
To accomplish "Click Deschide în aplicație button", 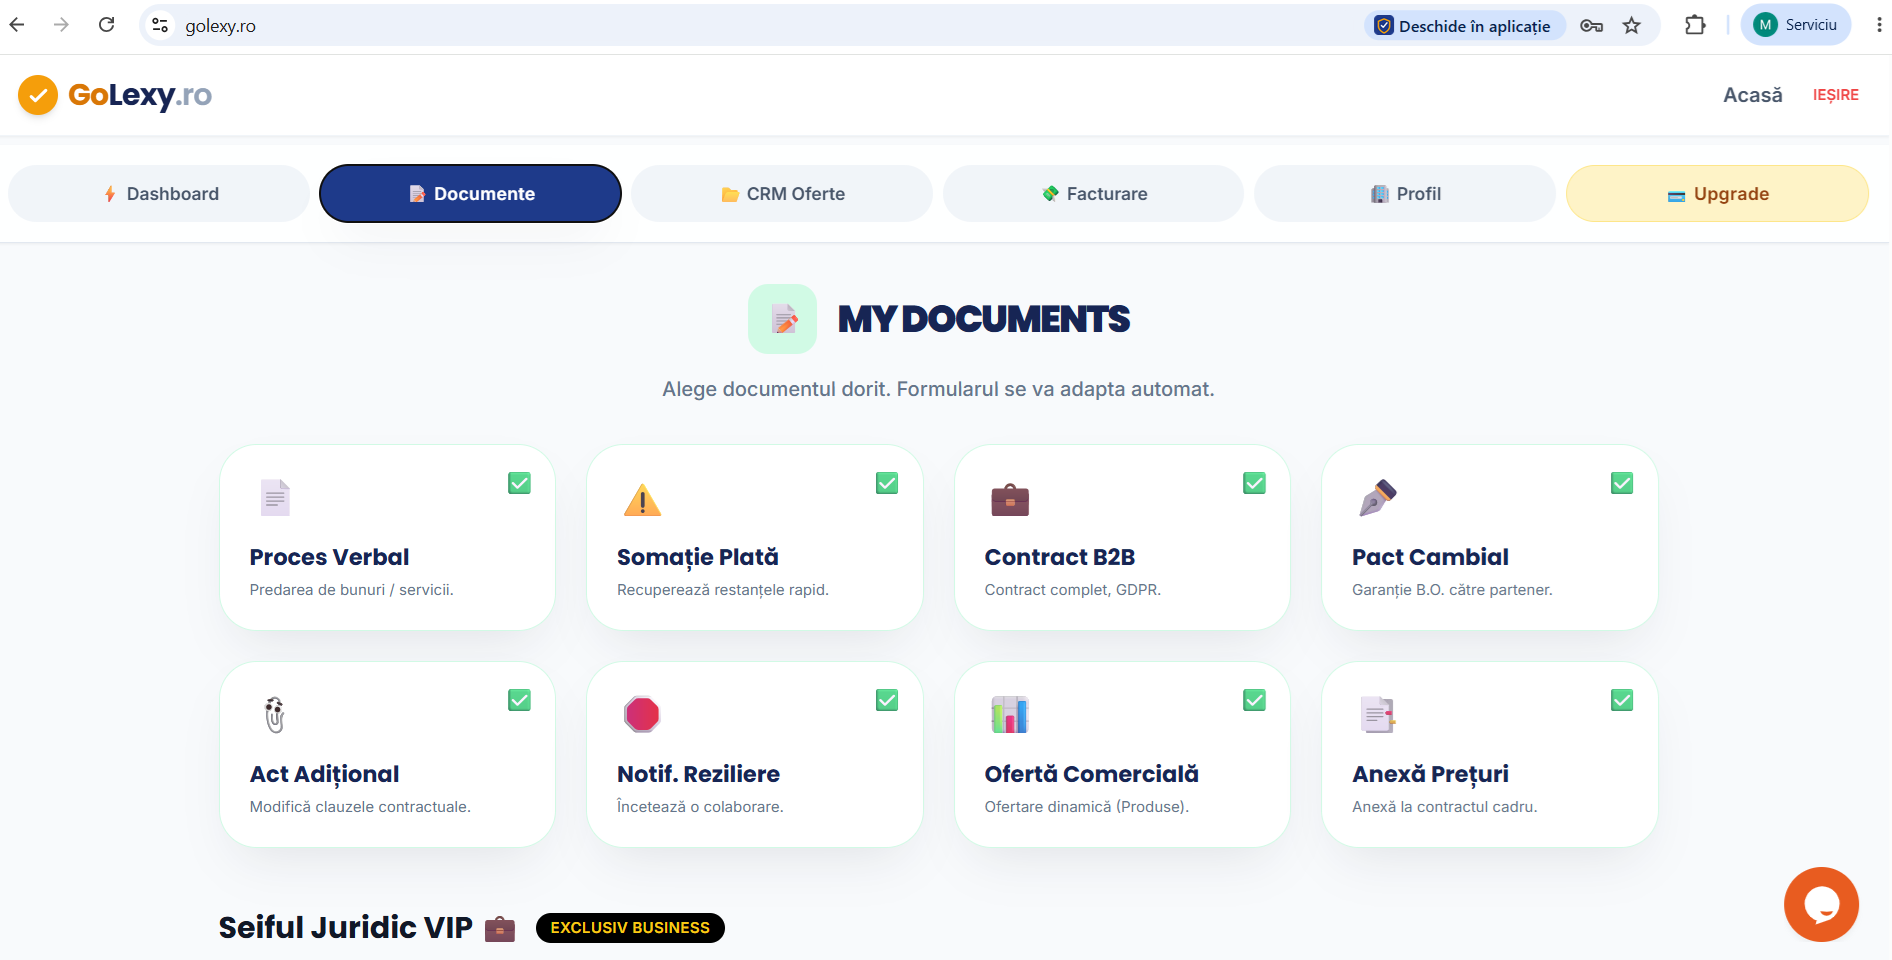I will [x=1464, y=26].
